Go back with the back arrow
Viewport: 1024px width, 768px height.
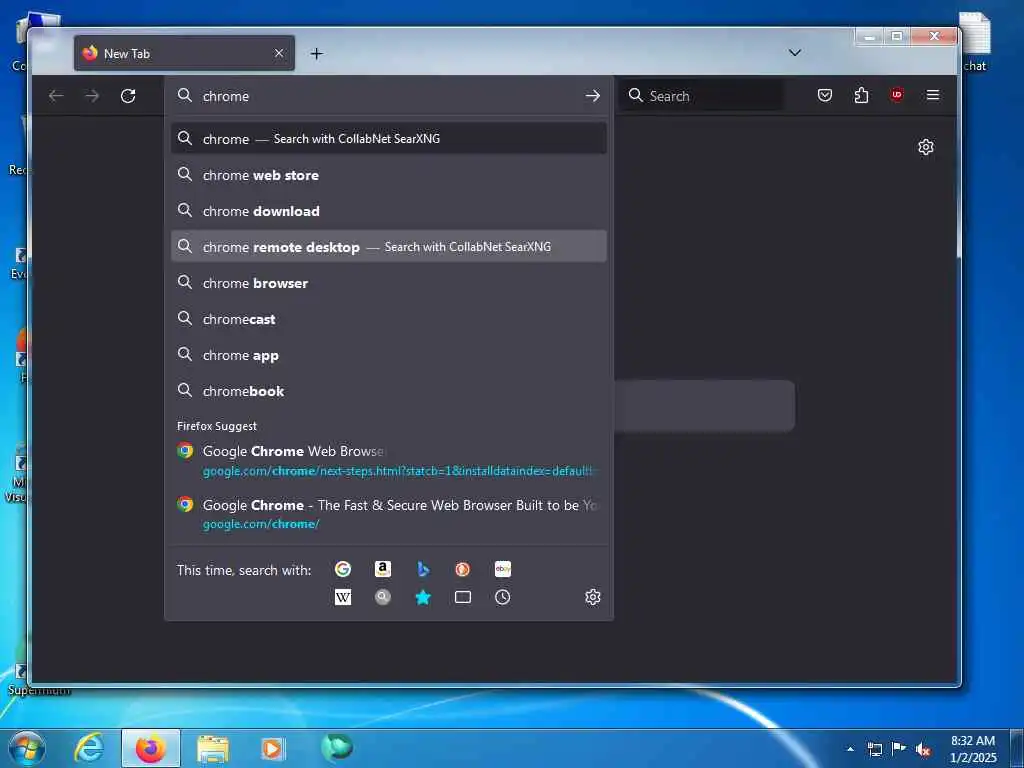(56, 96)
